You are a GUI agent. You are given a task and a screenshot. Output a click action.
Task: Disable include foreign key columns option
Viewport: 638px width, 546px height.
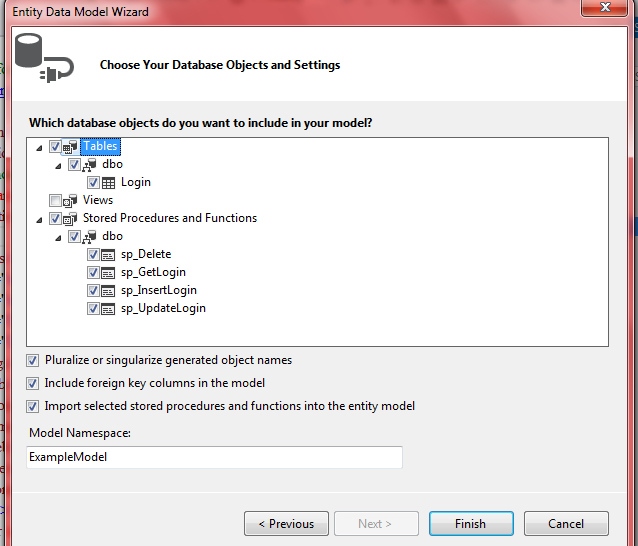click(33, 383)
